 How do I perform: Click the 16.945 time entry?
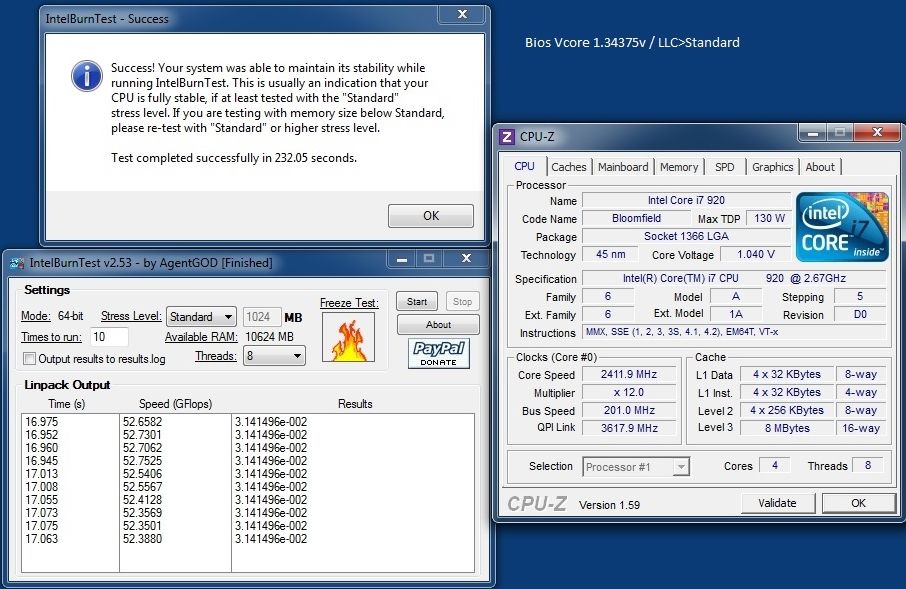pyautogui.click(x=42, y=461)
